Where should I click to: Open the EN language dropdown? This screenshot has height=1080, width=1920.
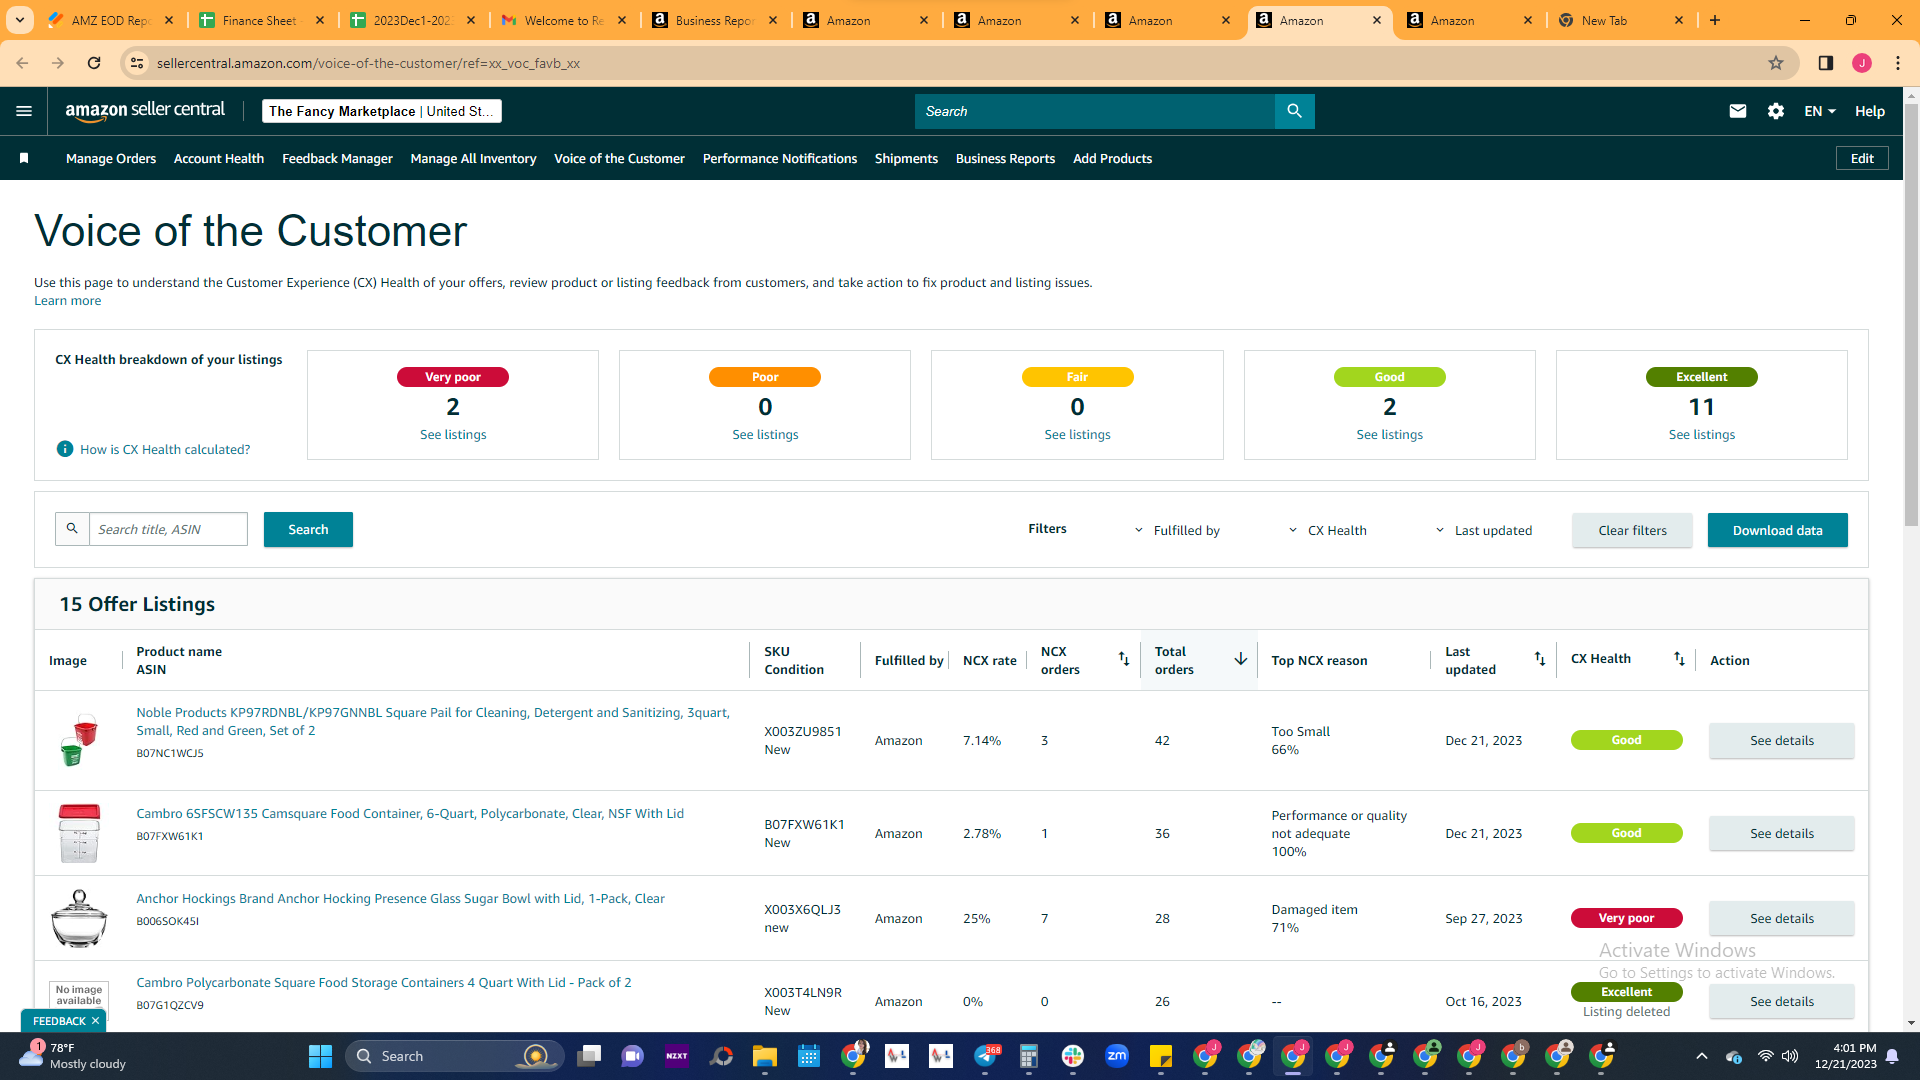click(x=1820, y=111)
